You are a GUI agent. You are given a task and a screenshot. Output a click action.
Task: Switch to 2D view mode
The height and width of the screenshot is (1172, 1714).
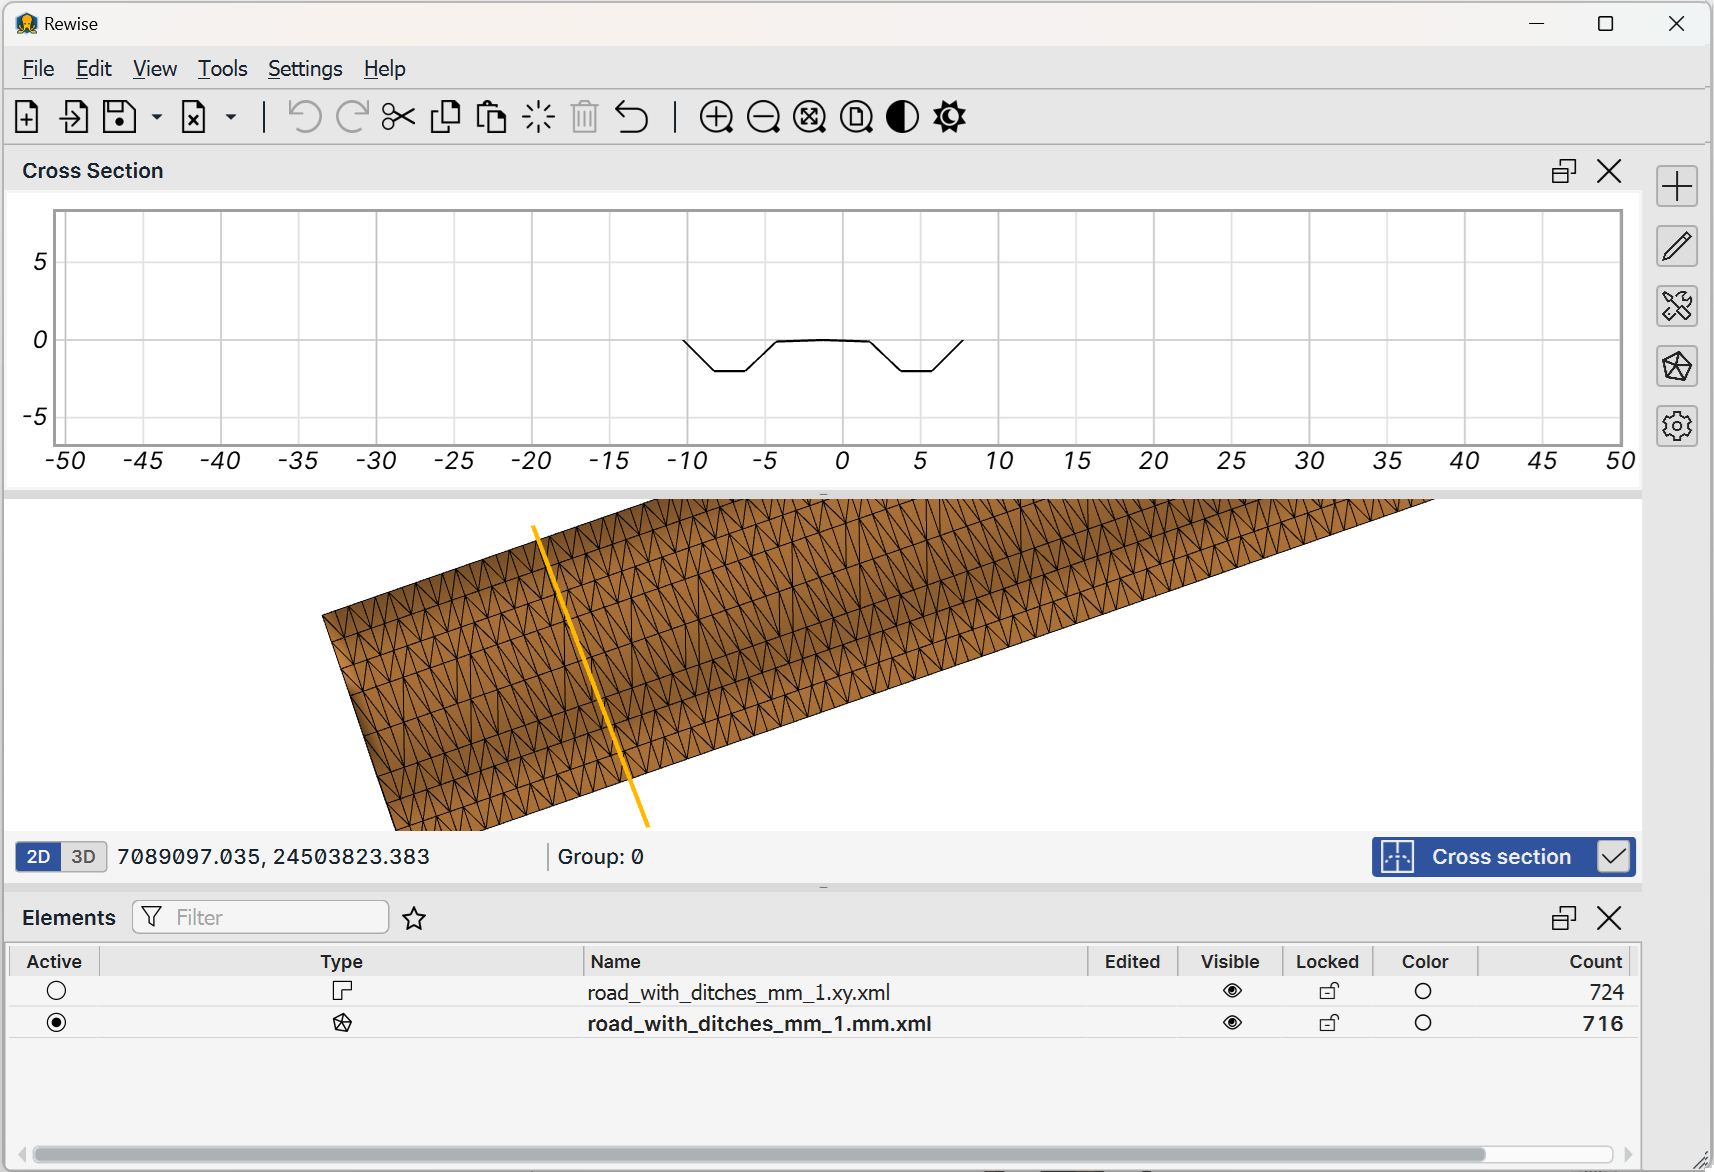(x=38, y=857)
